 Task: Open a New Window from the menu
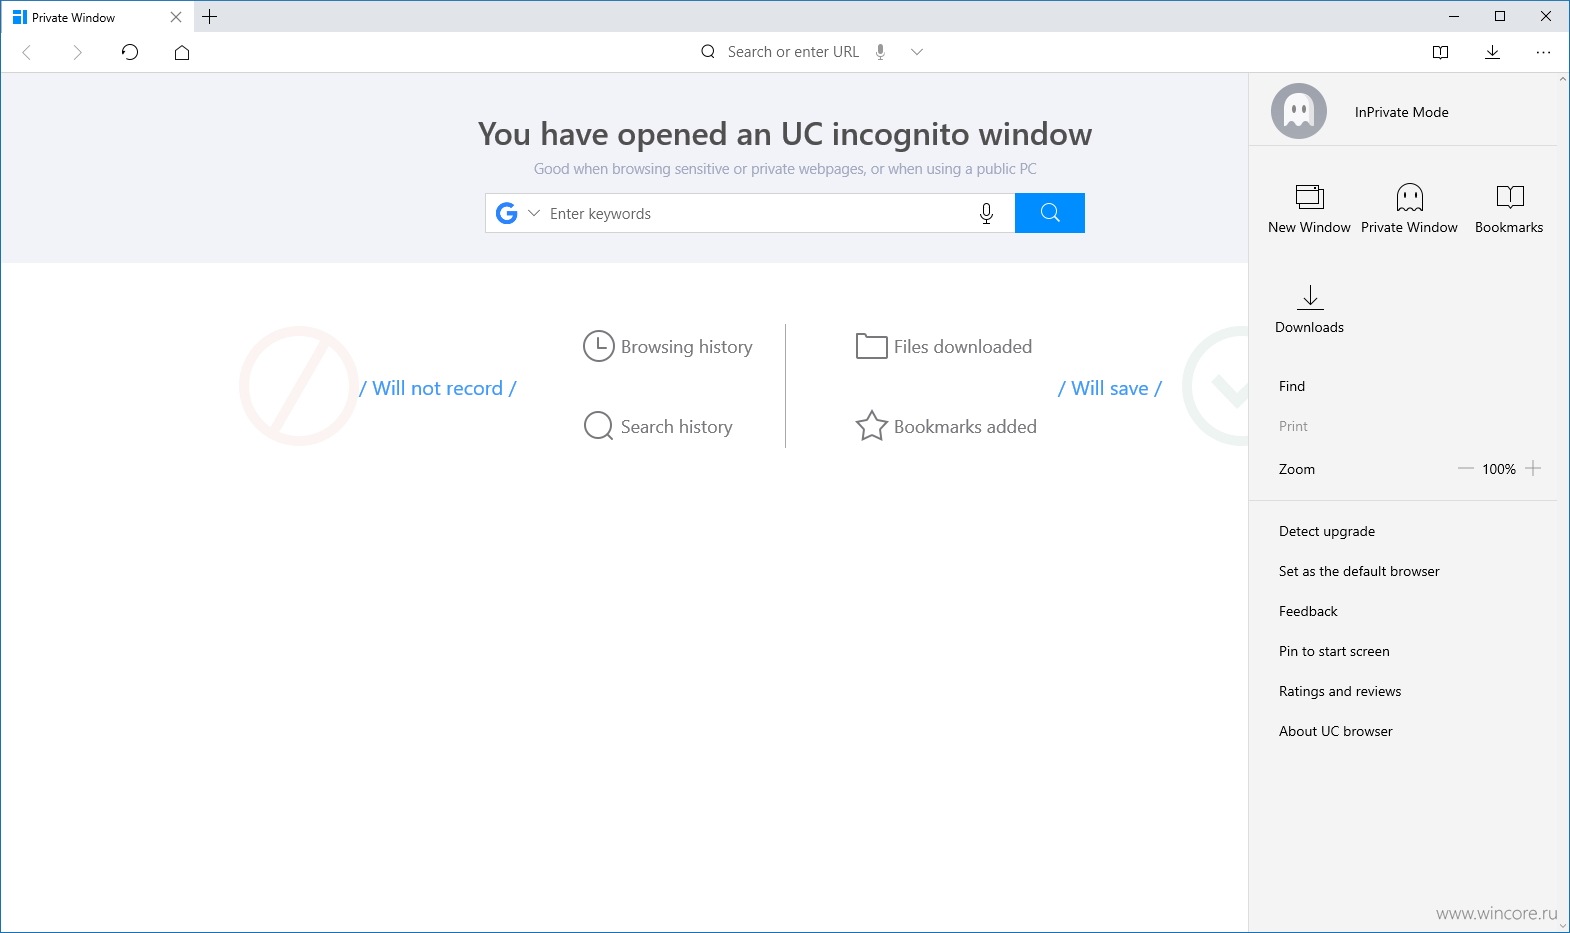pyautogui.click(x=1310, y=209)
